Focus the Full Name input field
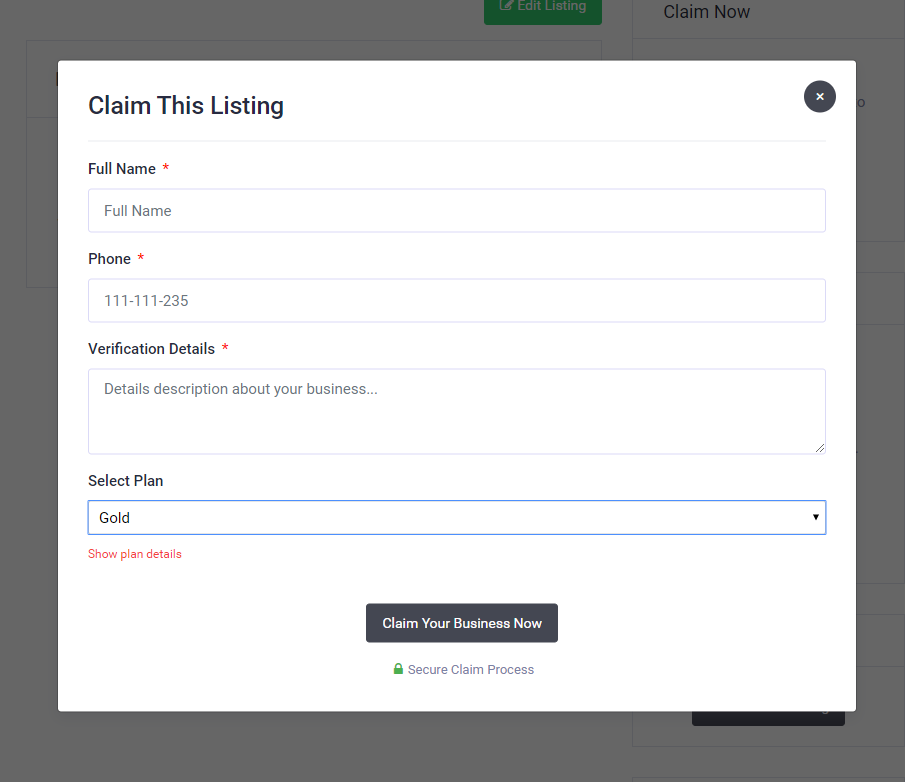 click(457, 210)
